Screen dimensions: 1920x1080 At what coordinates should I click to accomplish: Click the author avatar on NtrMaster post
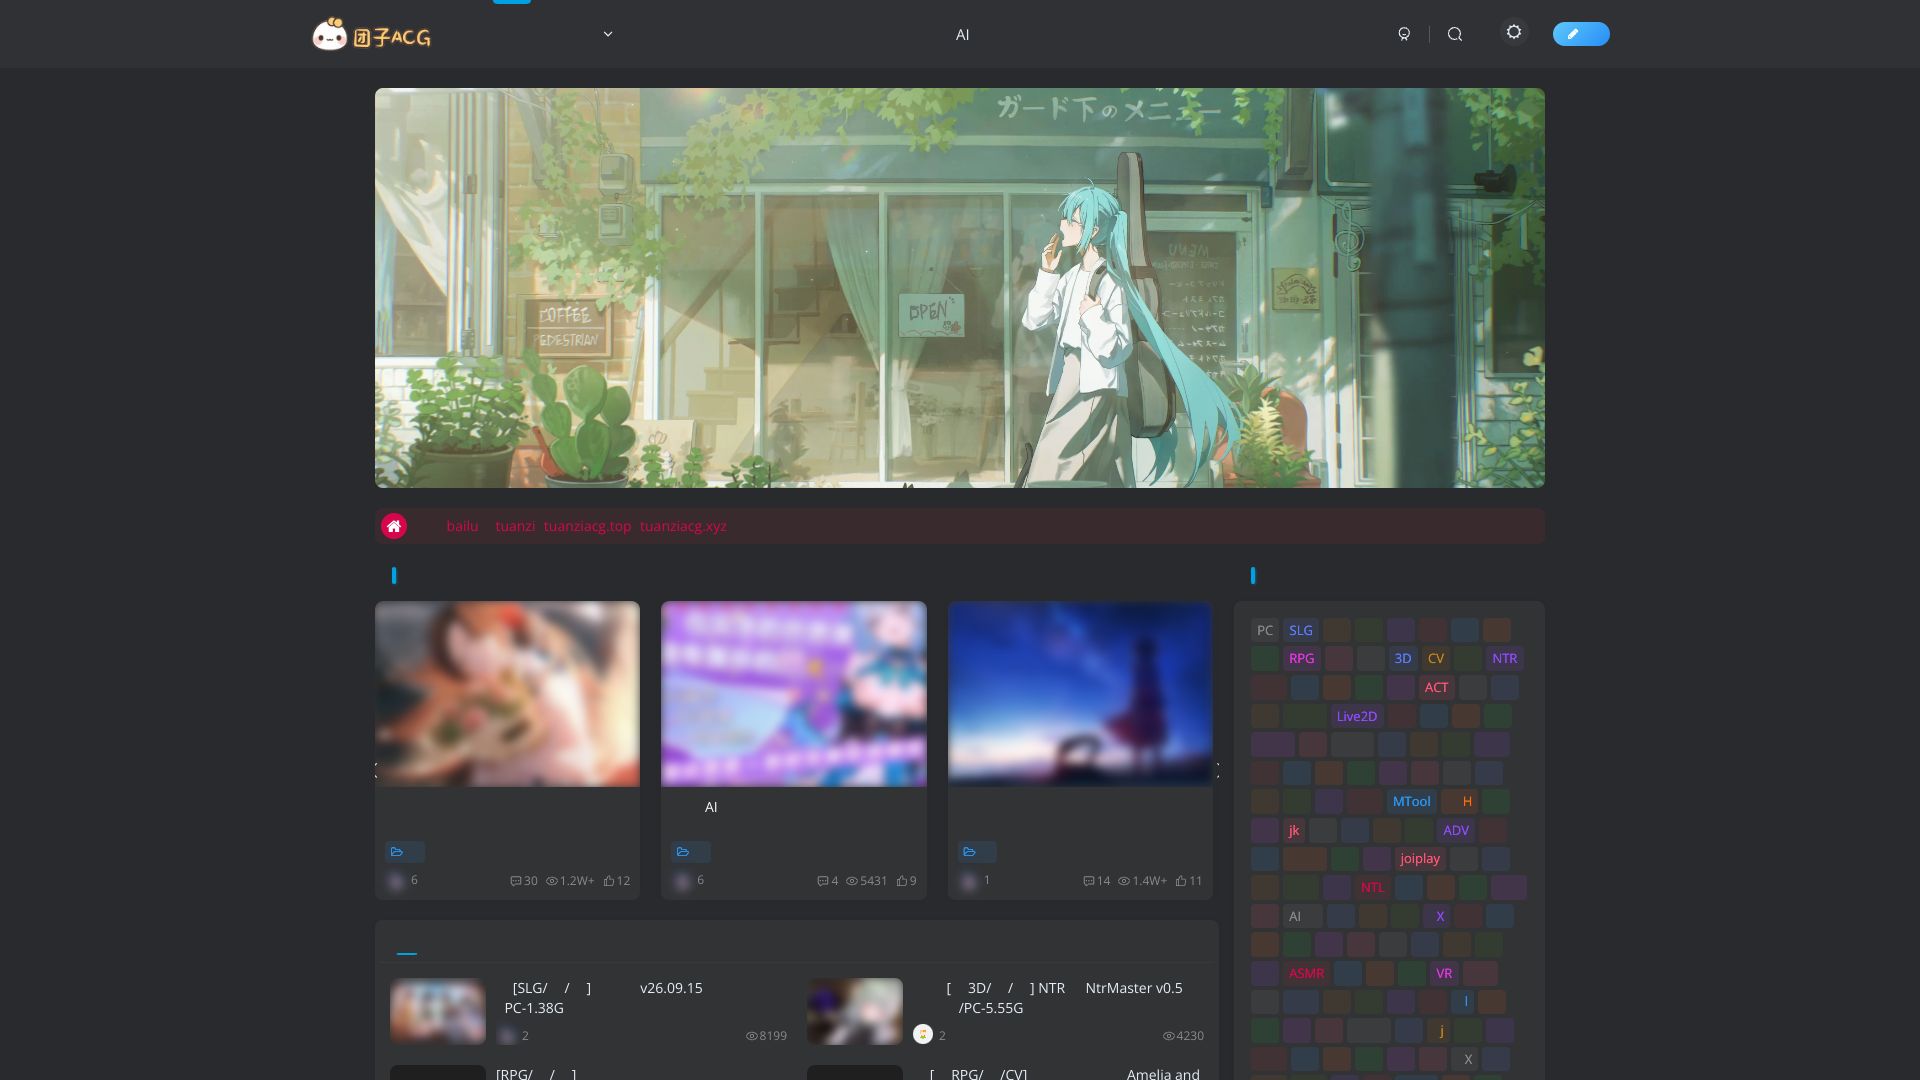tap(923, 1034)
